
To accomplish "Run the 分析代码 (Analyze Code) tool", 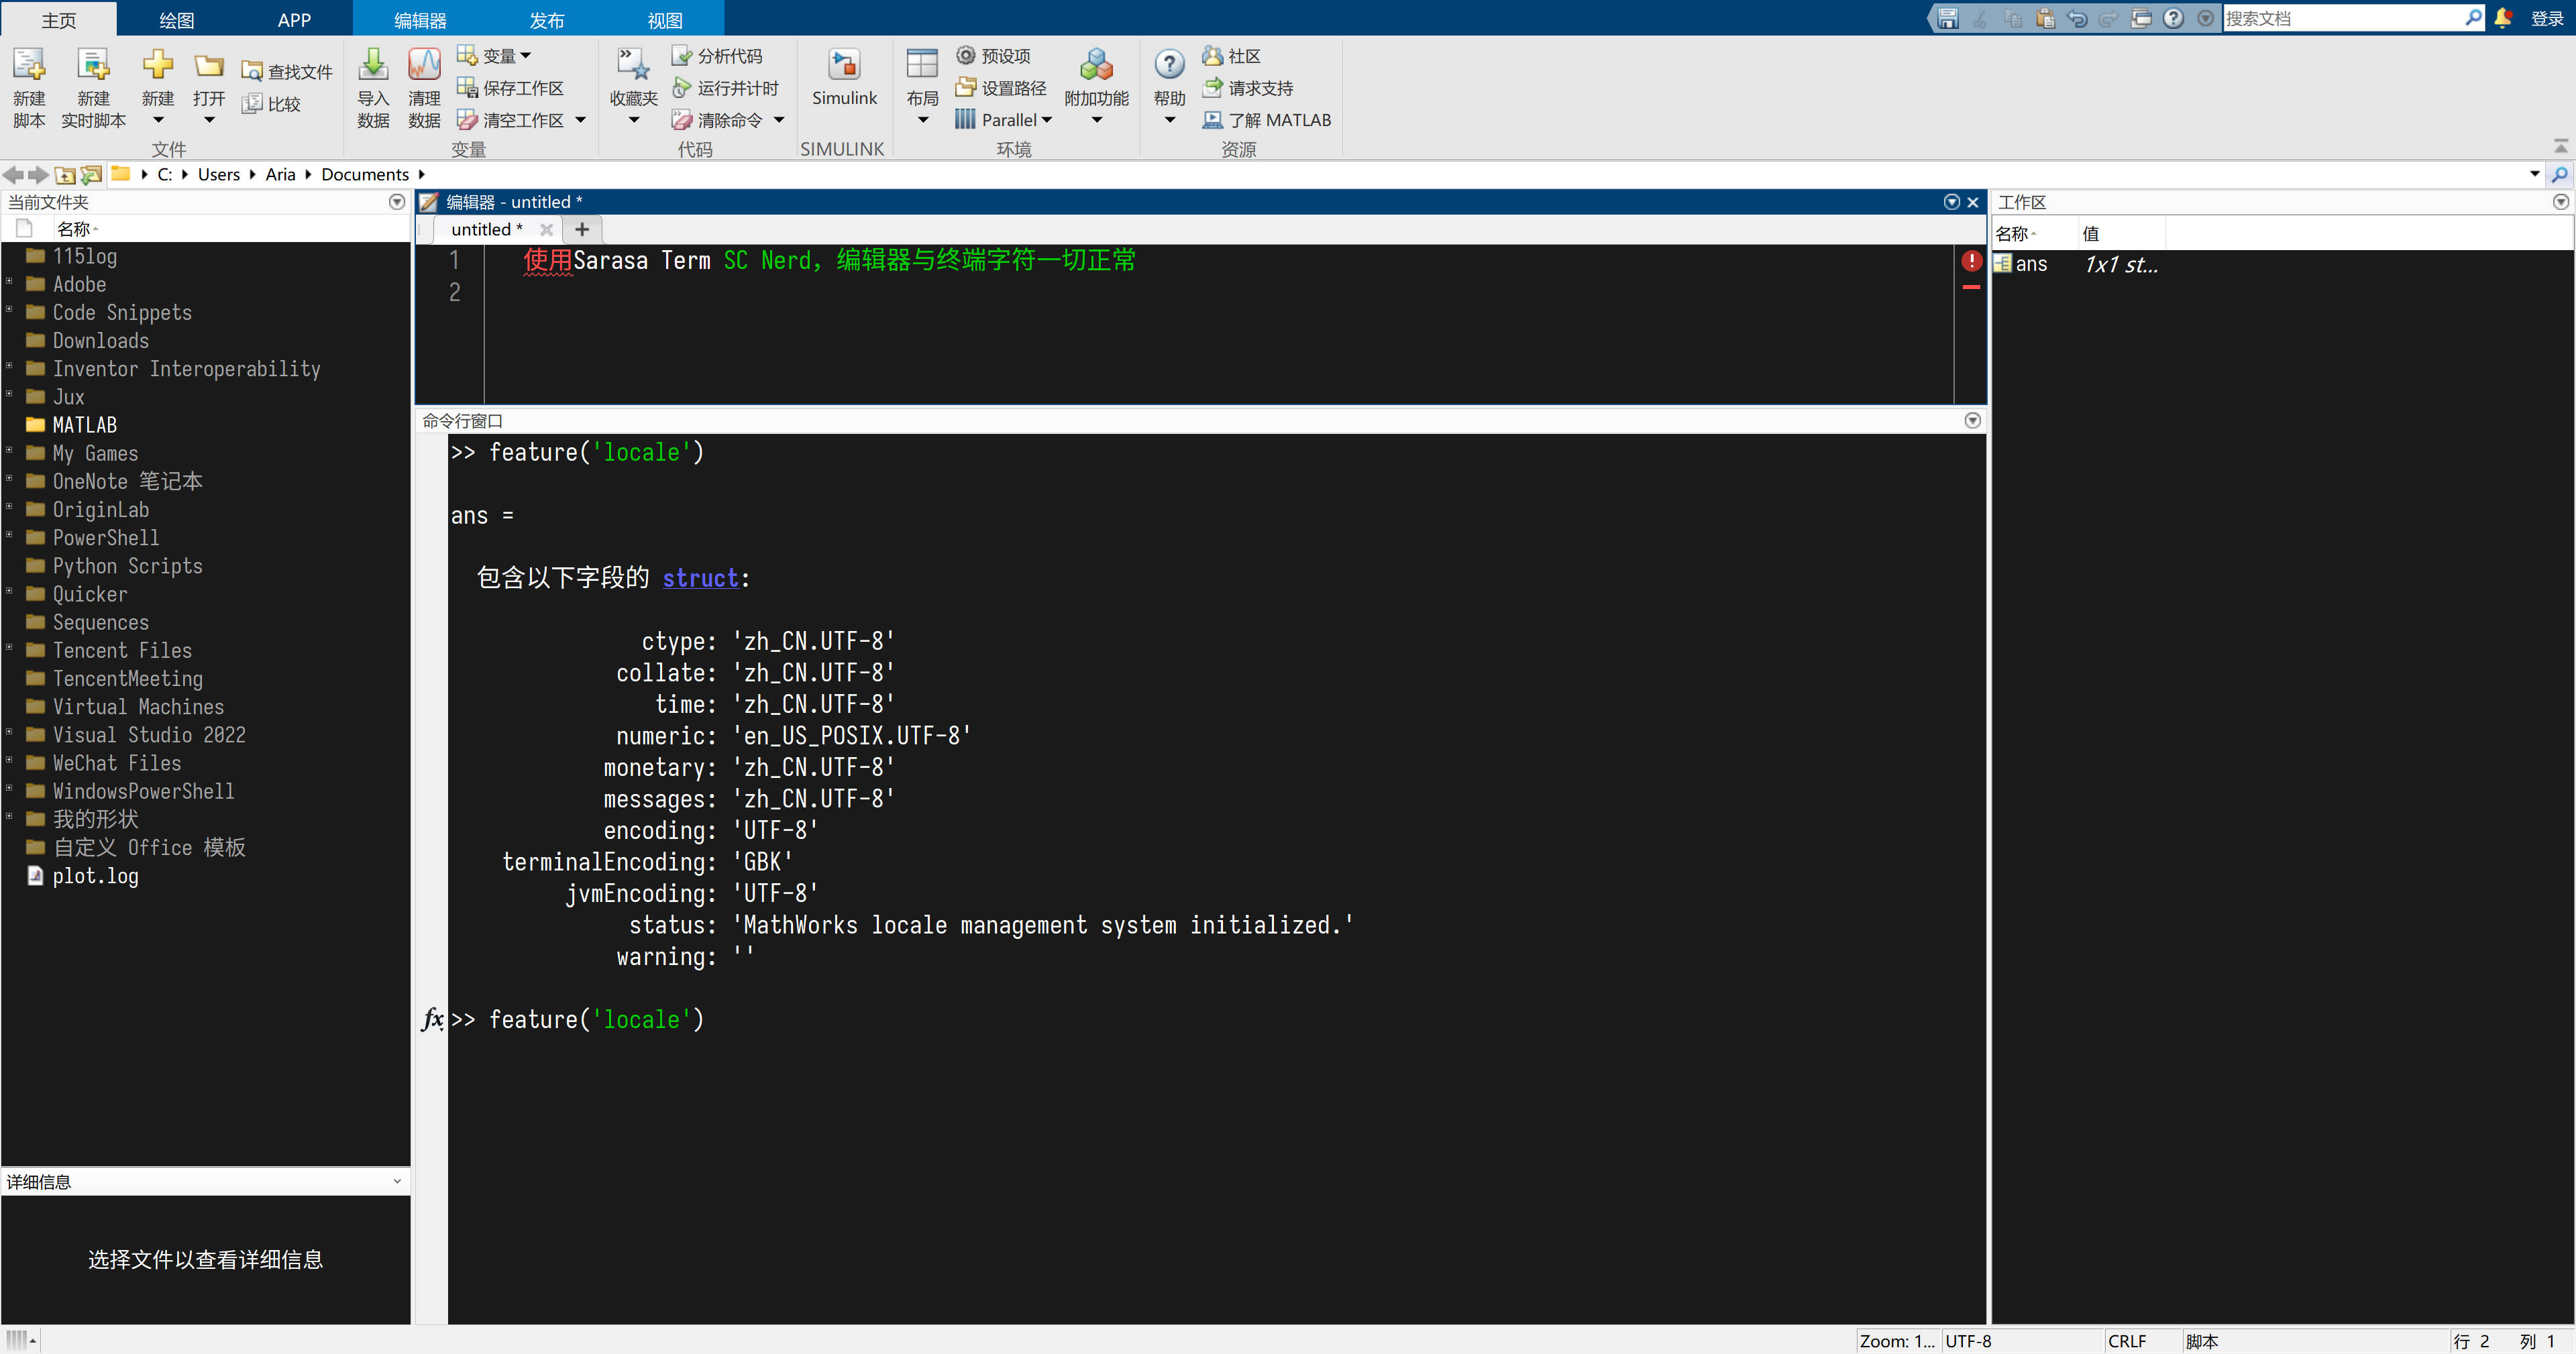I will pos(717,56).
